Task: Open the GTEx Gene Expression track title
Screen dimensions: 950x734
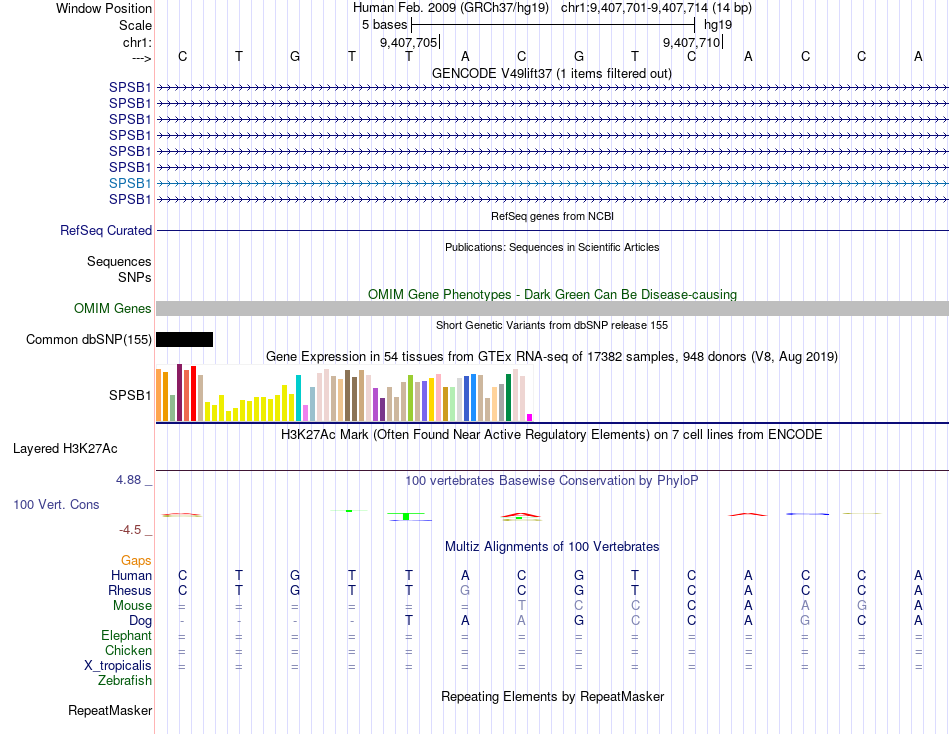Action: [x=552, y=356]
